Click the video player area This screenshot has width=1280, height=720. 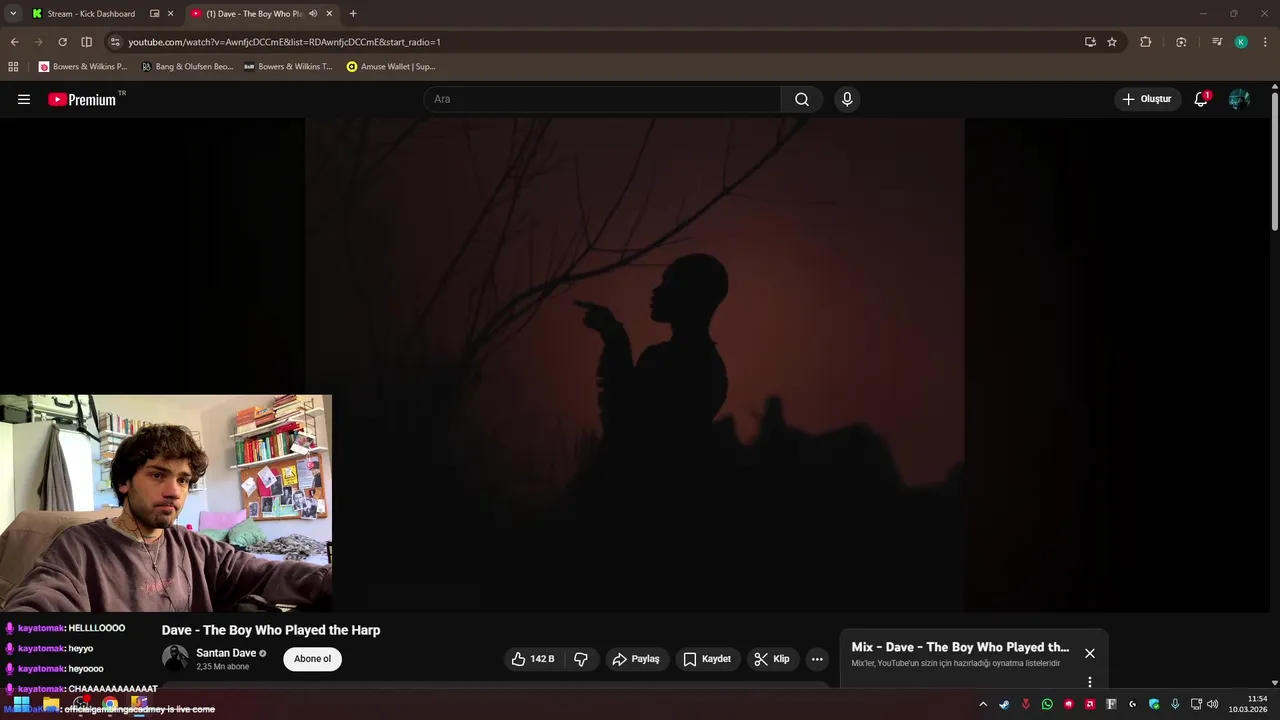point(634,364)
